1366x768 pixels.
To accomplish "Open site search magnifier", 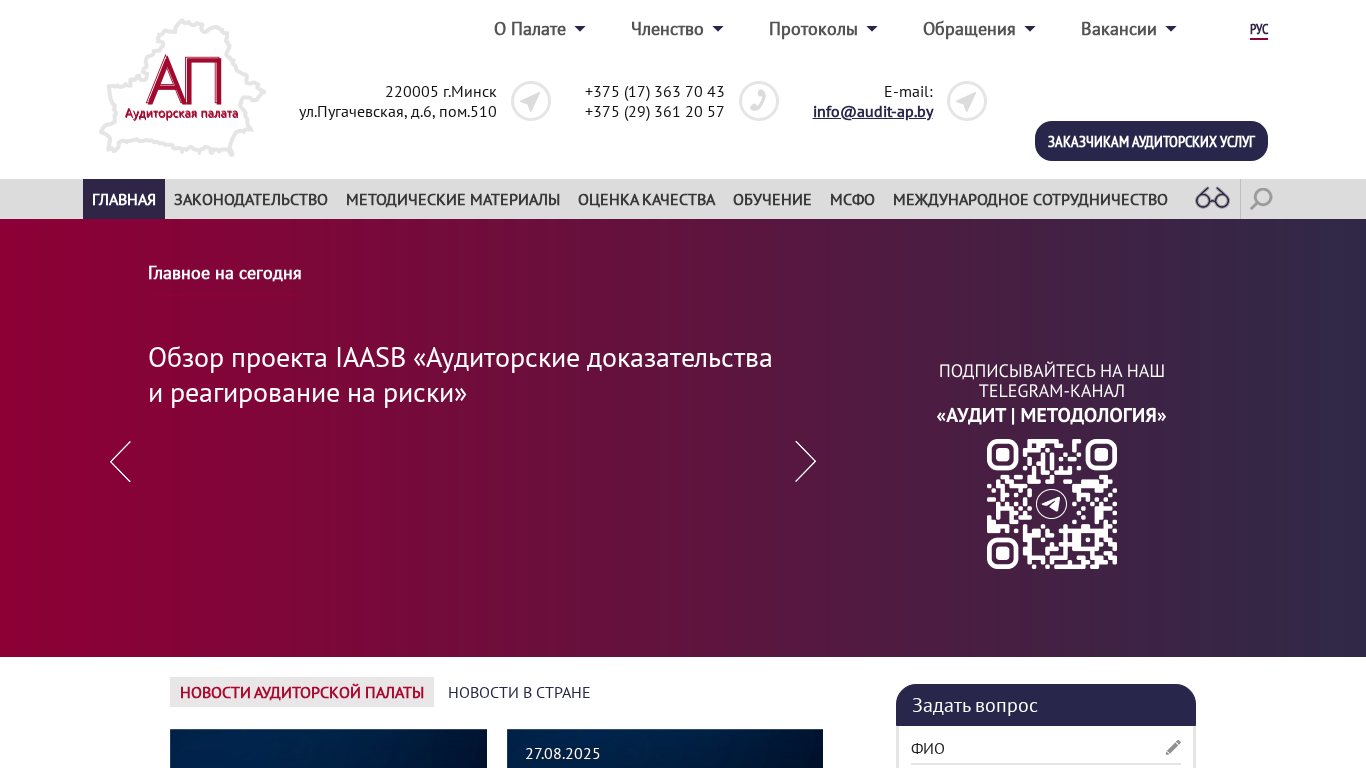I will point(1261,199).
